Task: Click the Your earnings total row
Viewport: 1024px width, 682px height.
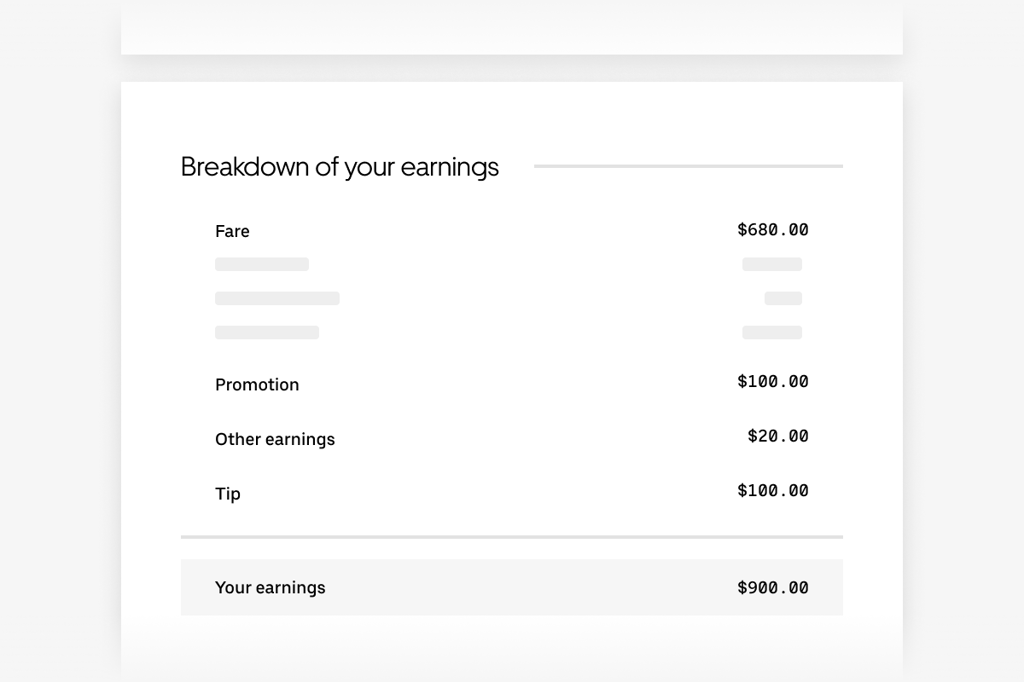Action: pos(512,587)
